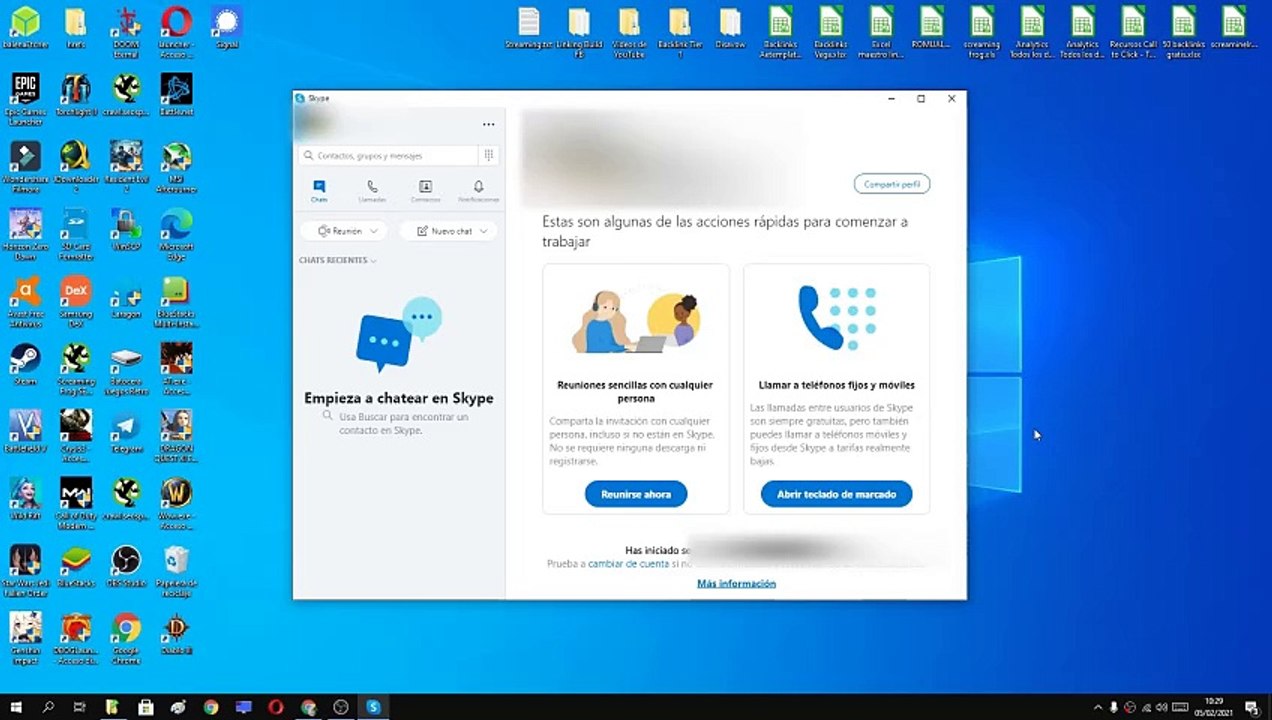Click the Skype icon in the taskbar
The height and width of the screenshot is (720, 1272).
373,707
